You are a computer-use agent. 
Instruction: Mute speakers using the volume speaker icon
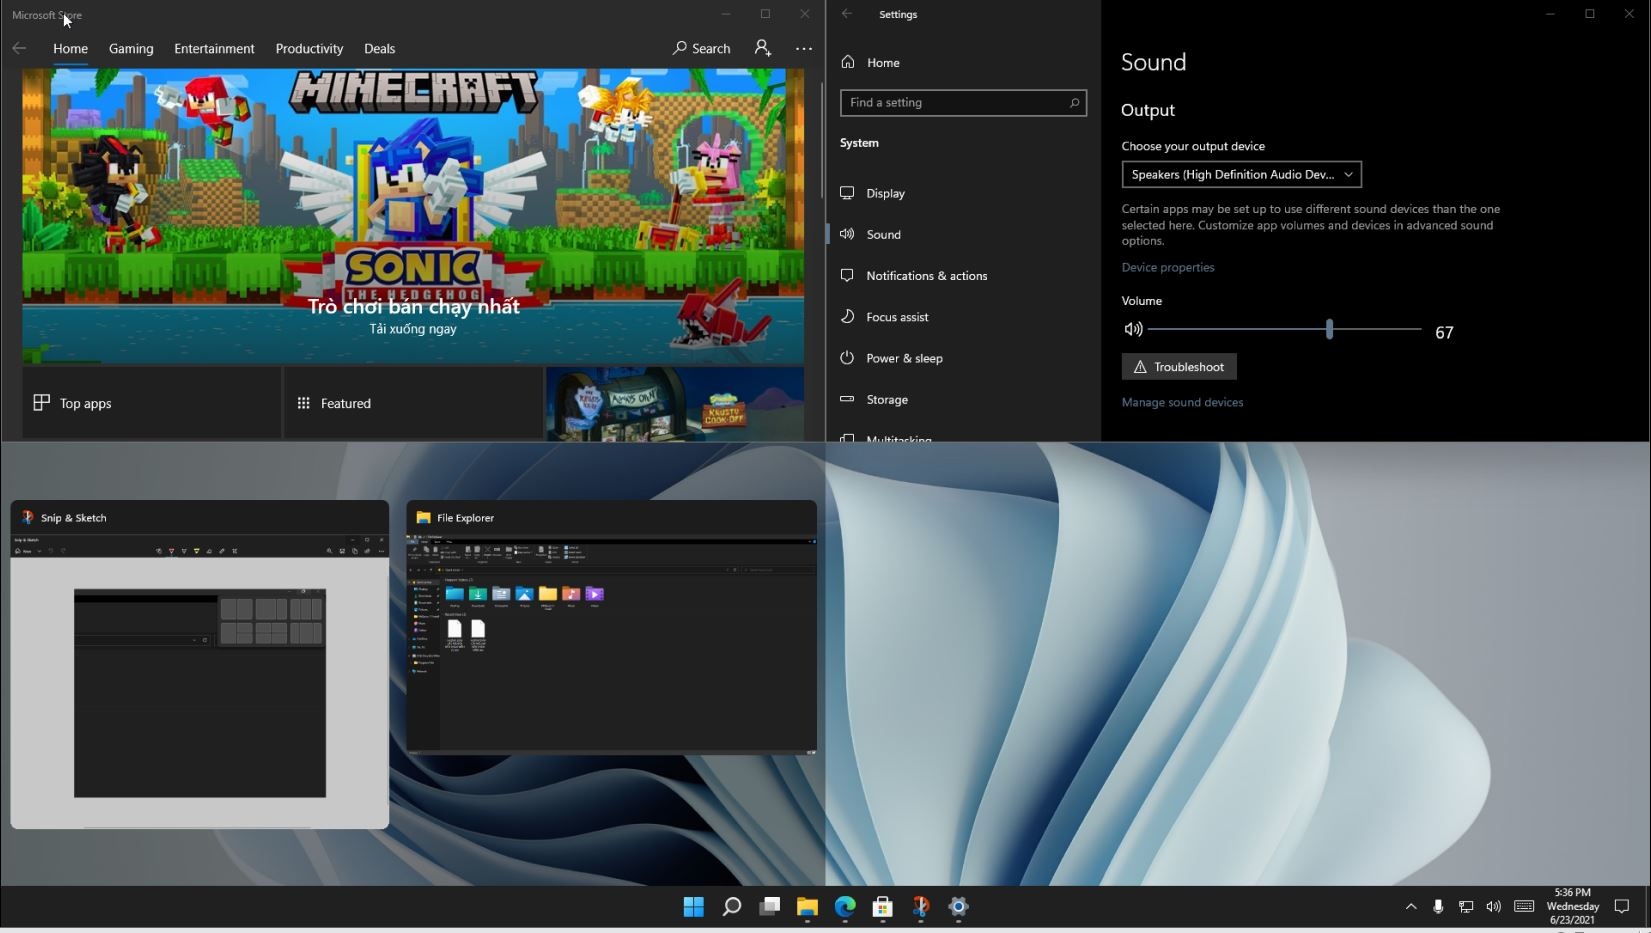point(1133,329)
